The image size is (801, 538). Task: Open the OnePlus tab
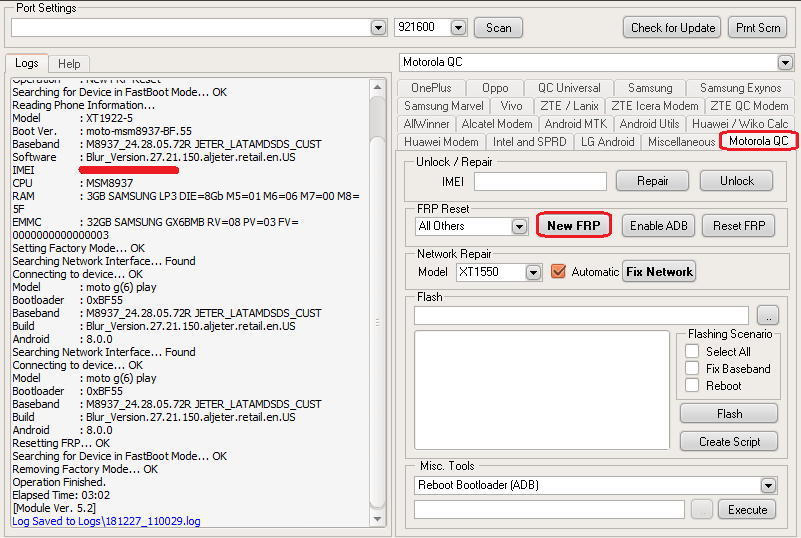point(431,88)
